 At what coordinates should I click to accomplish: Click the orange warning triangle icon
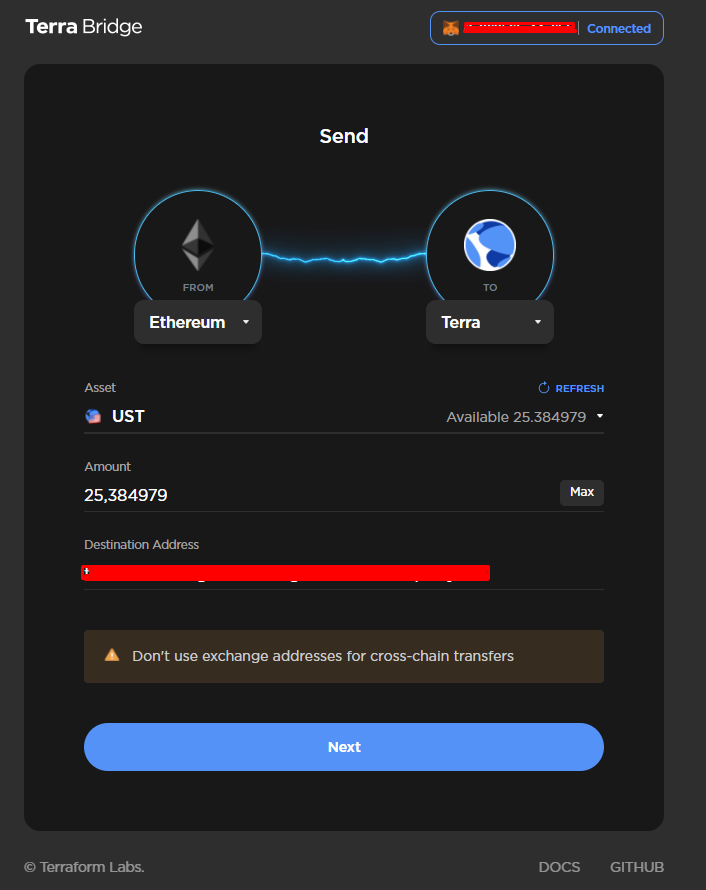point(112,655)
